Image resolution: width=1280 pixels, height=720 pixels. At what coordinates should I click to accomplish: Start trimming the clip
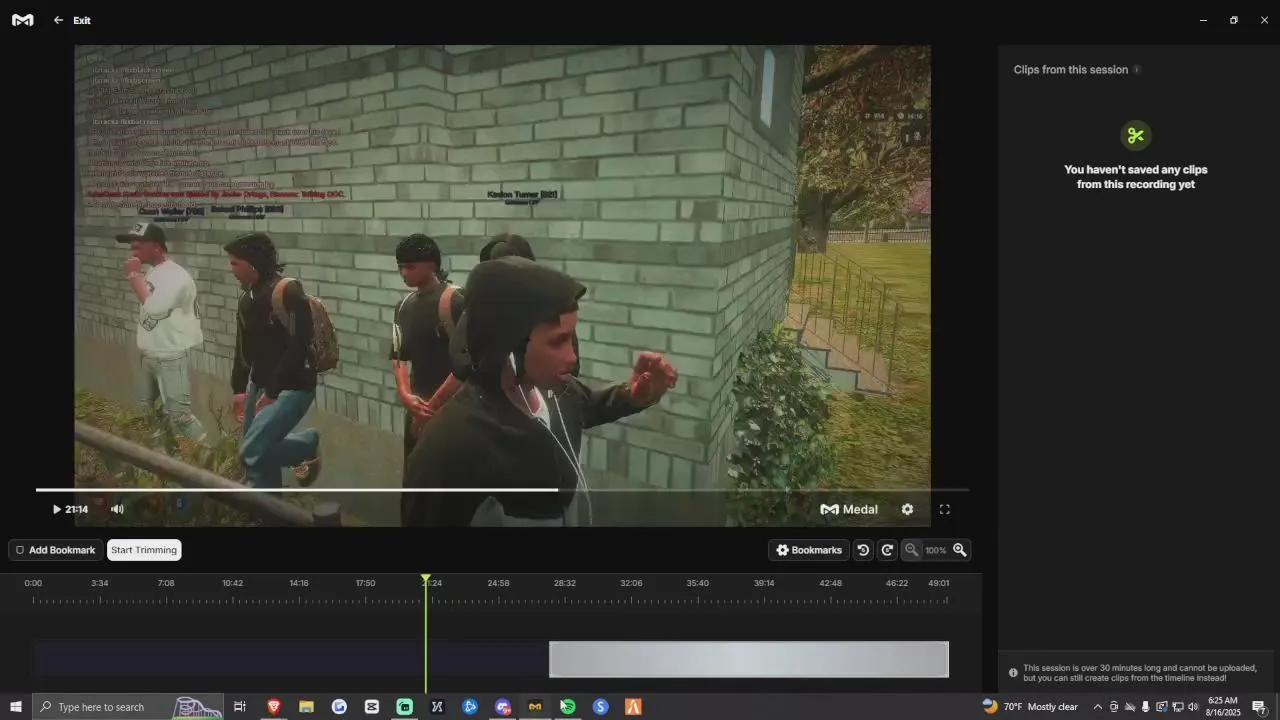pos(144,550)
